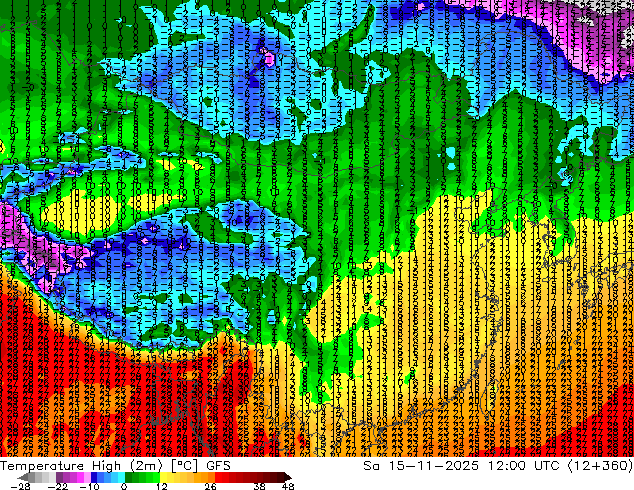The height and width of the screenshot is (490, 634).
Task: Click the darkest maroon arrow end above 48
Action: click(x=288, y=477)
